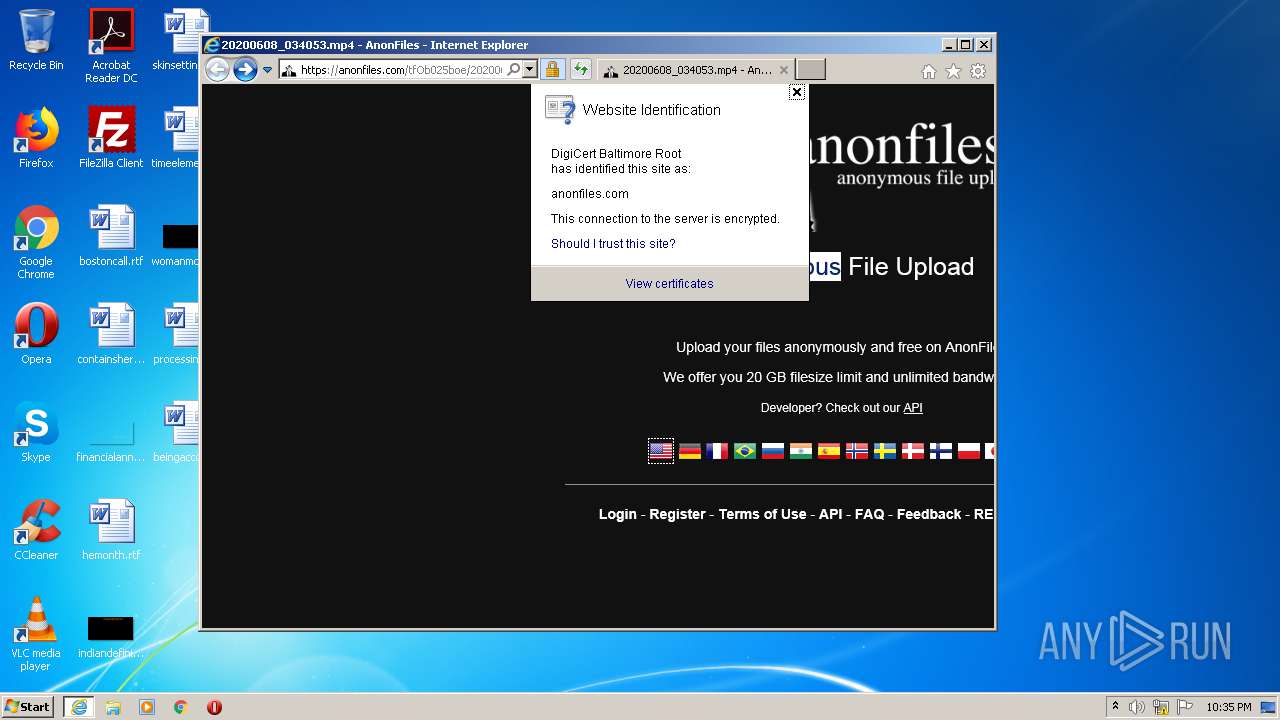Click the network connection tray icon

click(1160, 707)
